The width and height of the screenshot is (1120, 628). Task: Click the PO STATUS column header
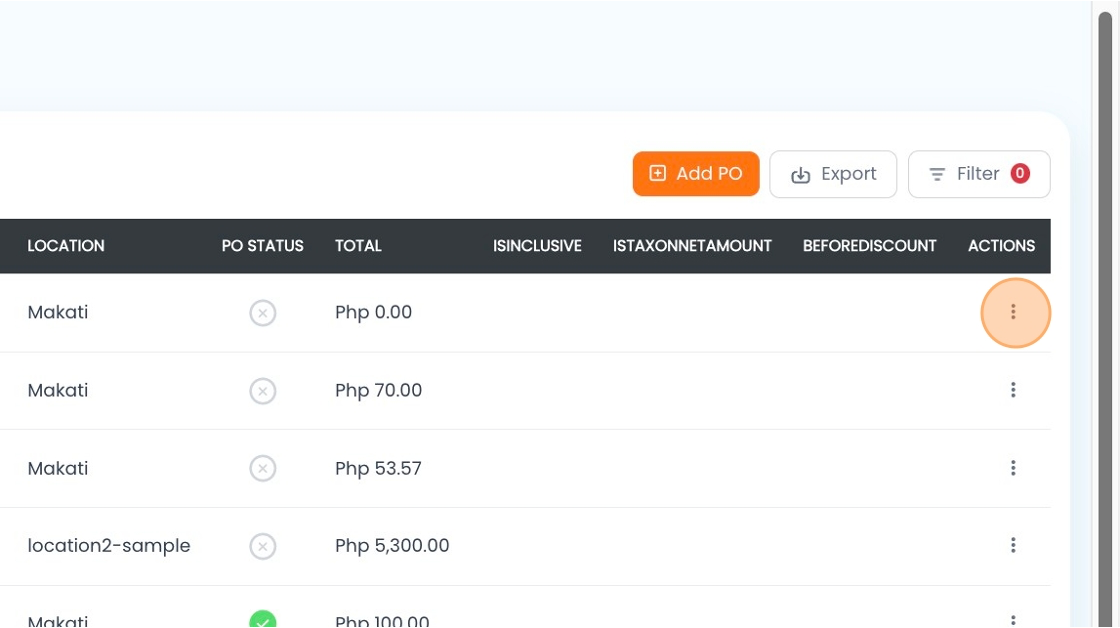262,246
